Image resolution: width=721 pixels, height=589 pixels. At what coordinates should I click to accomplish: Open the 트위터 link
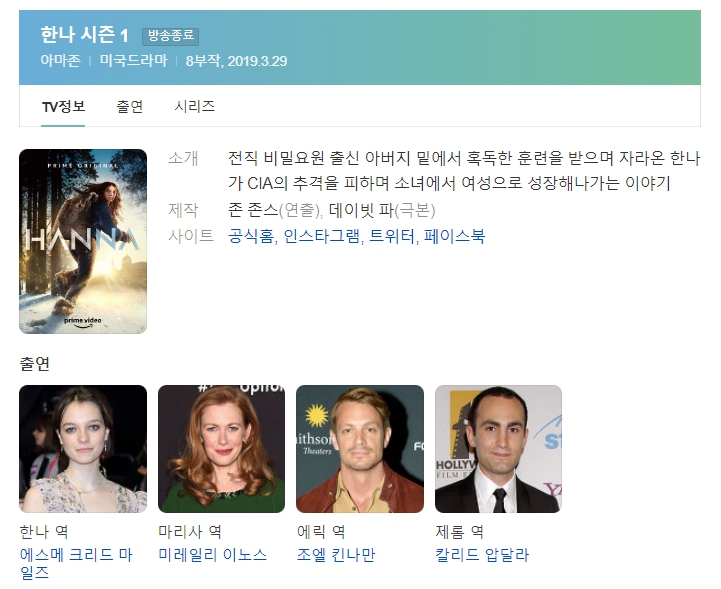(392, 236)
